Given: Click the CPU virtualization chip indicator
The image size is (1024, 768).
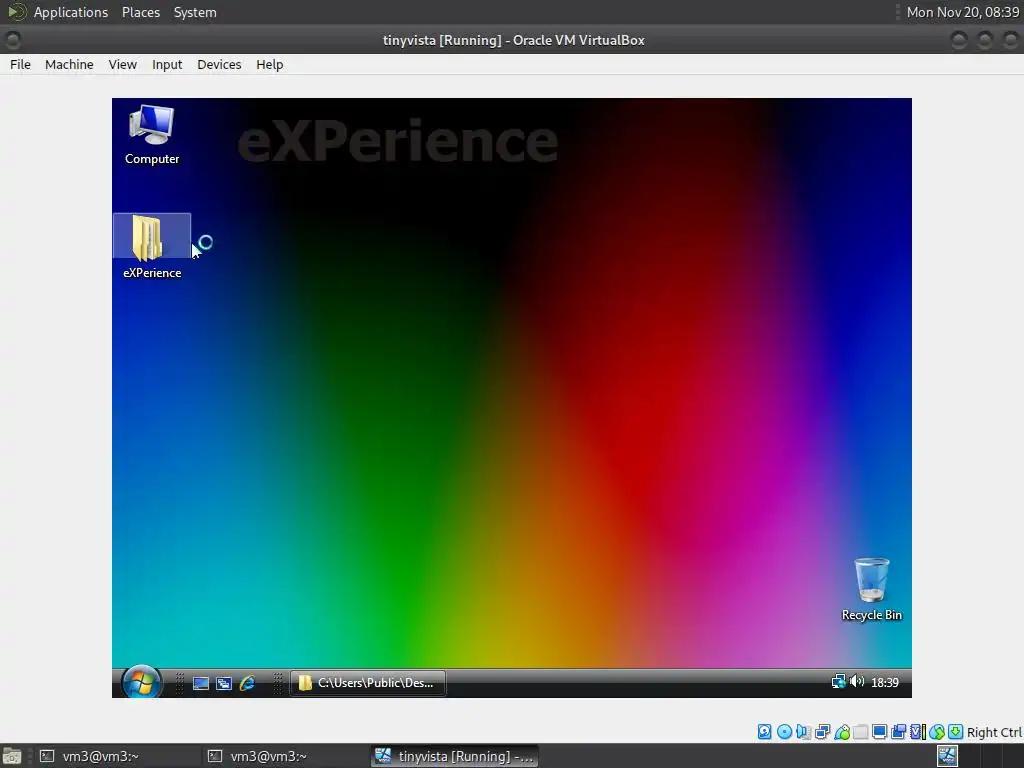Looking at the screenshot, I should (x=918, y=732).
